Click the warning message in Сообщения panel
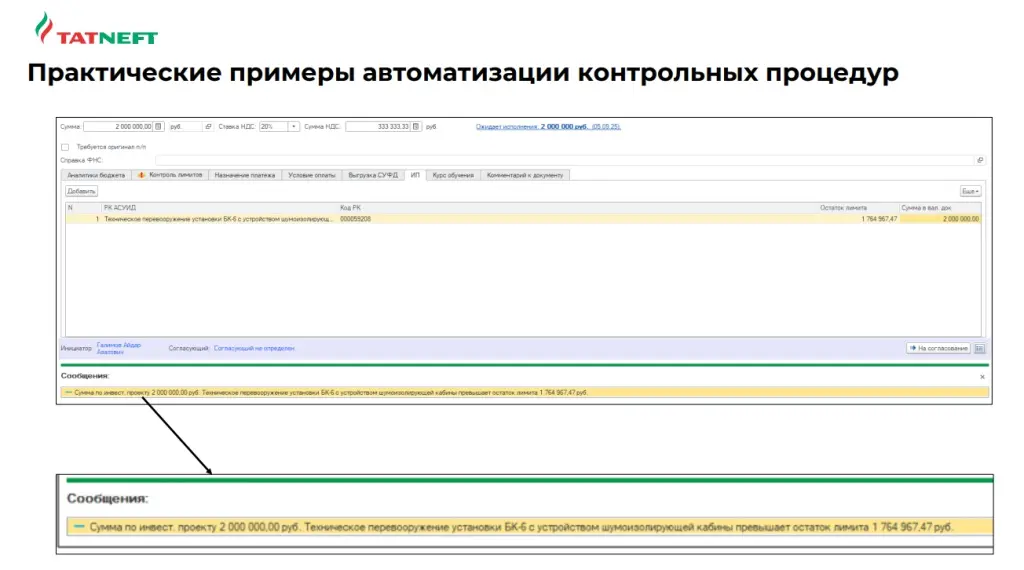 click(524, 392)
